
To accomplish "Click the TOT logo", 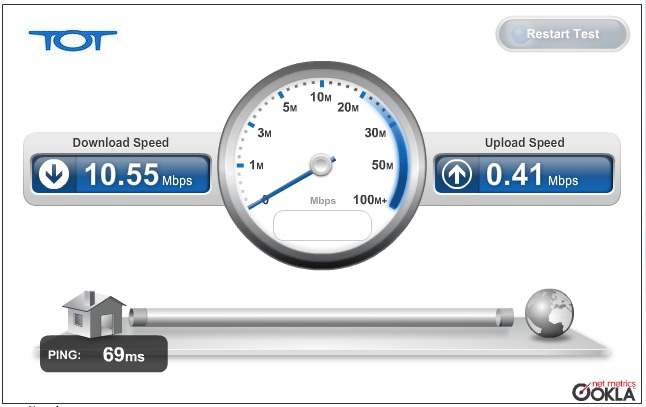I will [x=73, y=41].
